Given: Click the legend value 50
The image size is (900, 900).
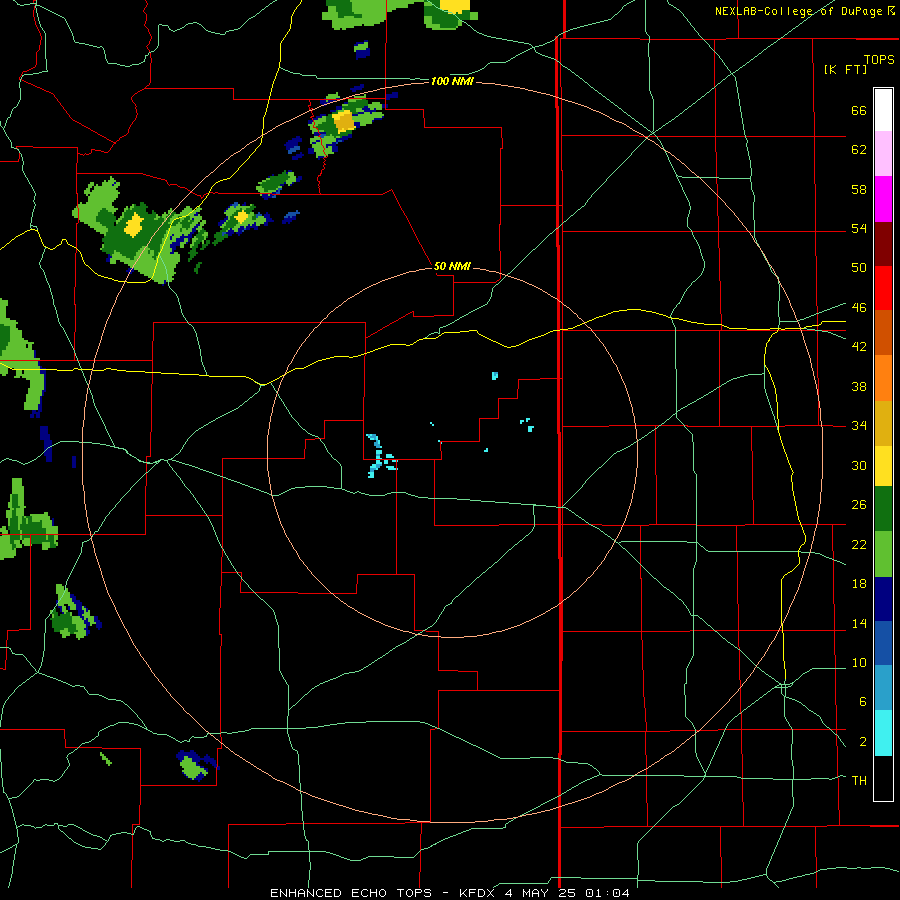Looking at the screenshot, I should click(858, 267).
